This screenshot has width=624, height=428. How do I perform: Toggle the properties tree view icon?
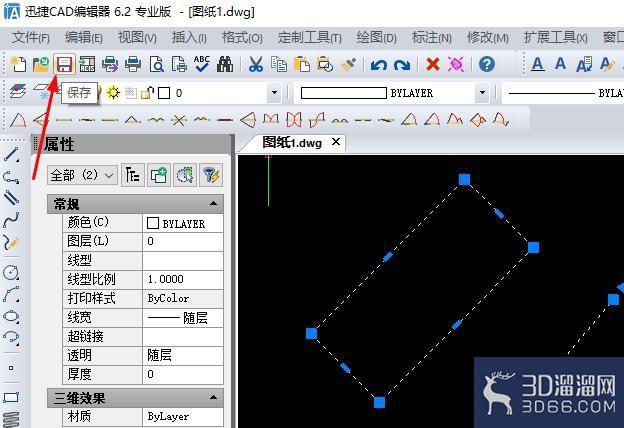[x=132, y=175]
